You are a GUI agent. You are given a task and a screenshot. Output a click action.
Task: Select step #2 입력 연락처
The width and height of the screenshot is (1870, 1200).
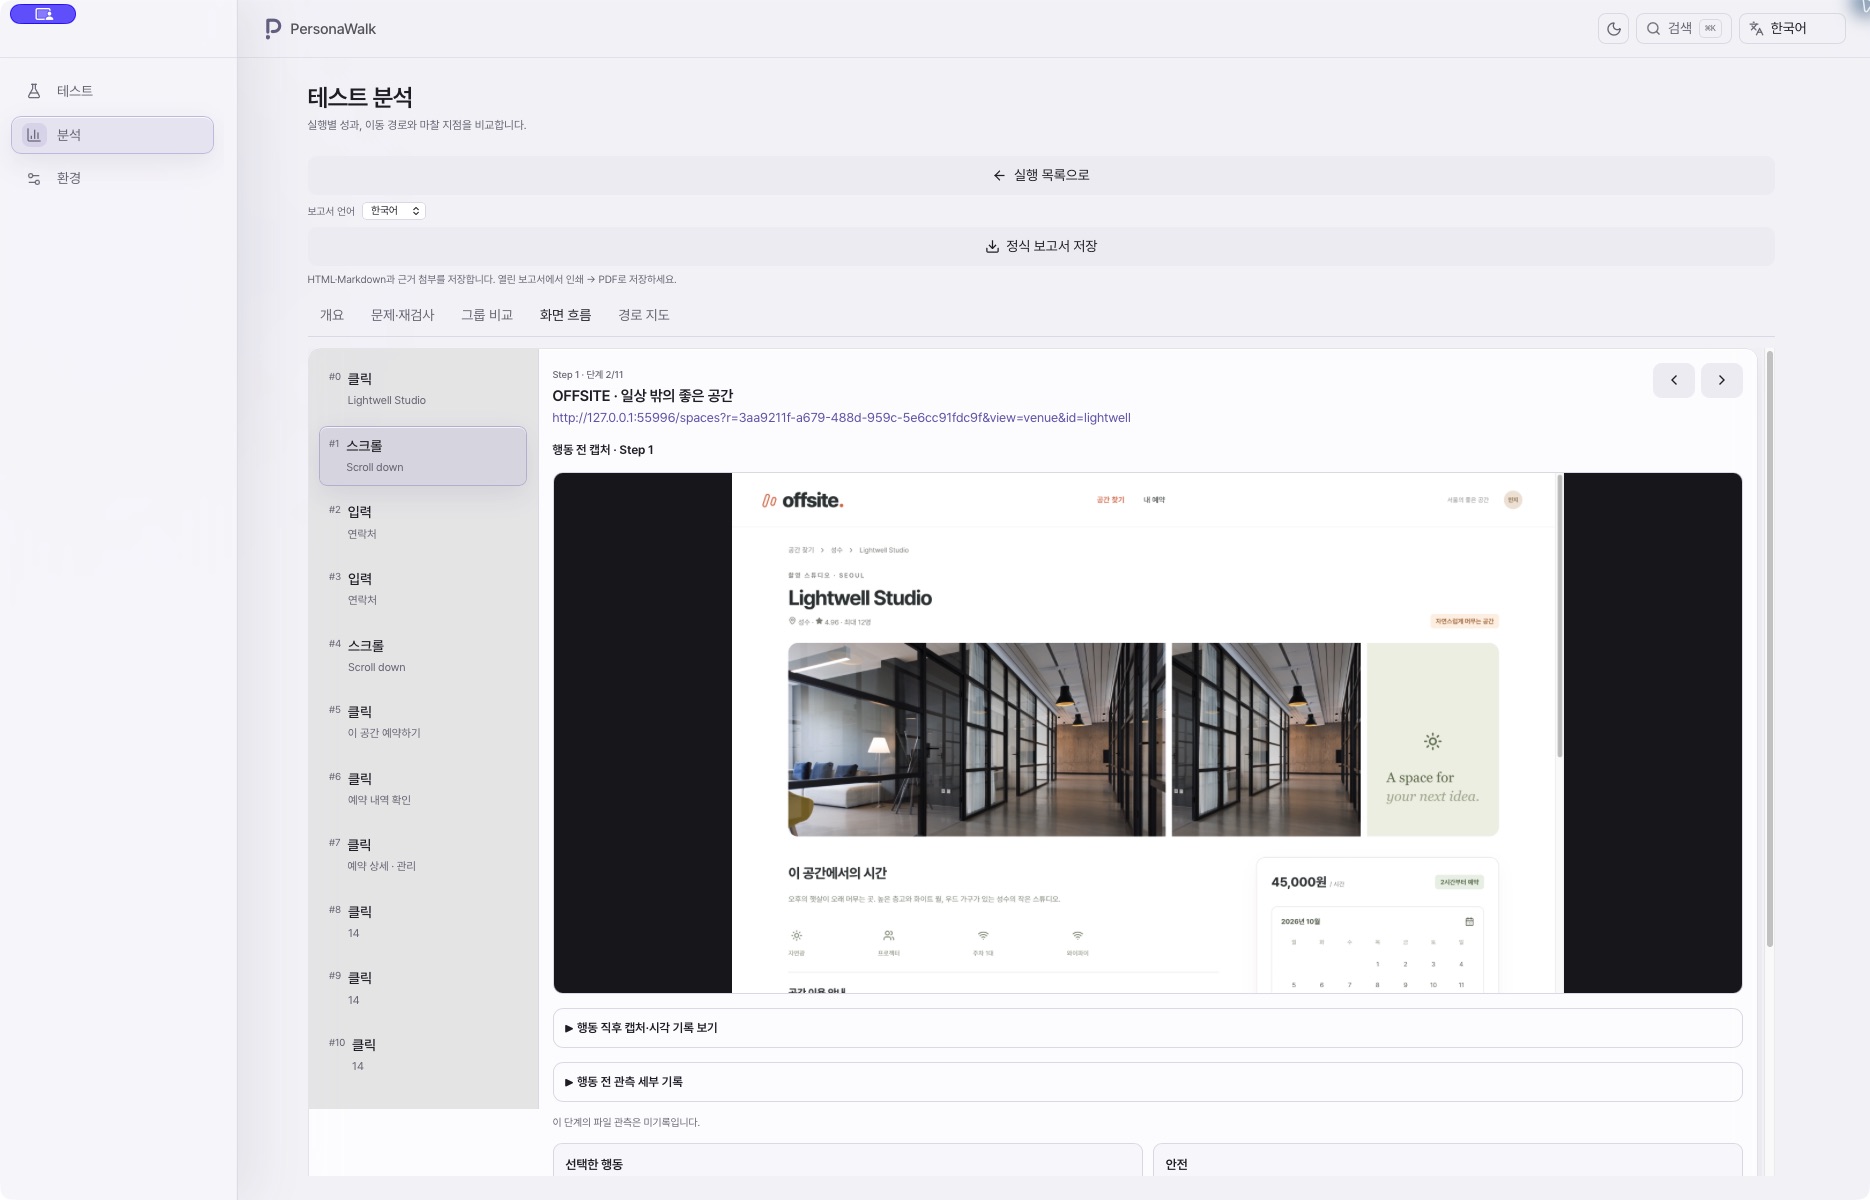(x=423, y=522)
